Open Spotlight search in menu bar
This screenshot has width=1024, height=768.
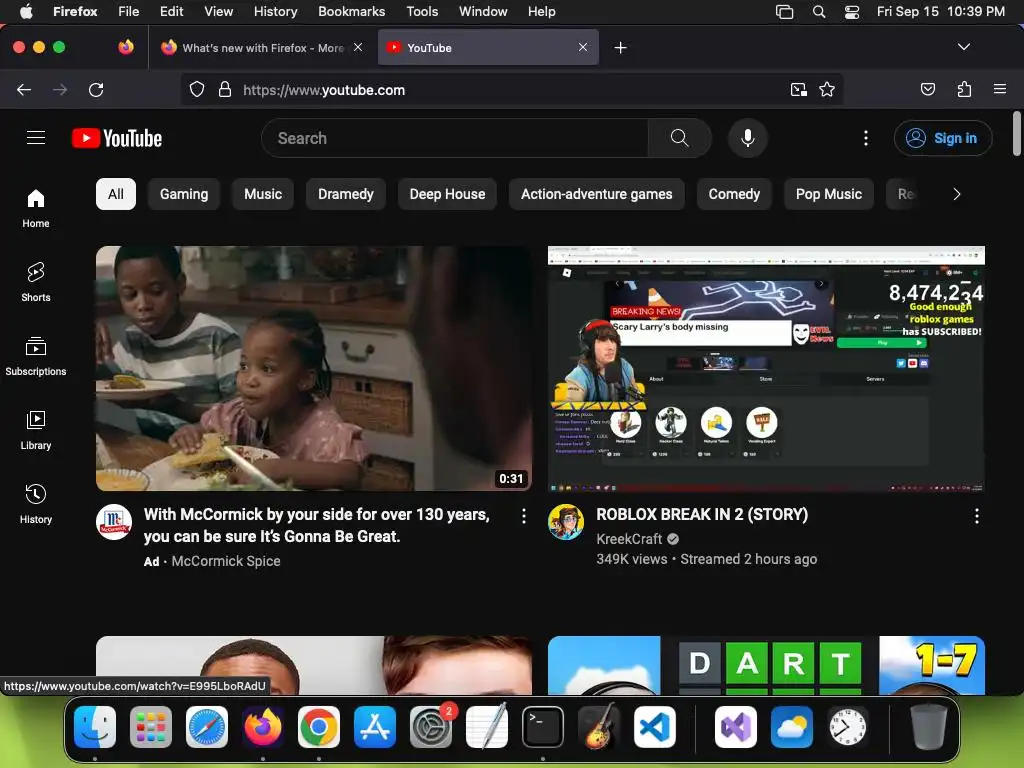(x=818, y=11)
